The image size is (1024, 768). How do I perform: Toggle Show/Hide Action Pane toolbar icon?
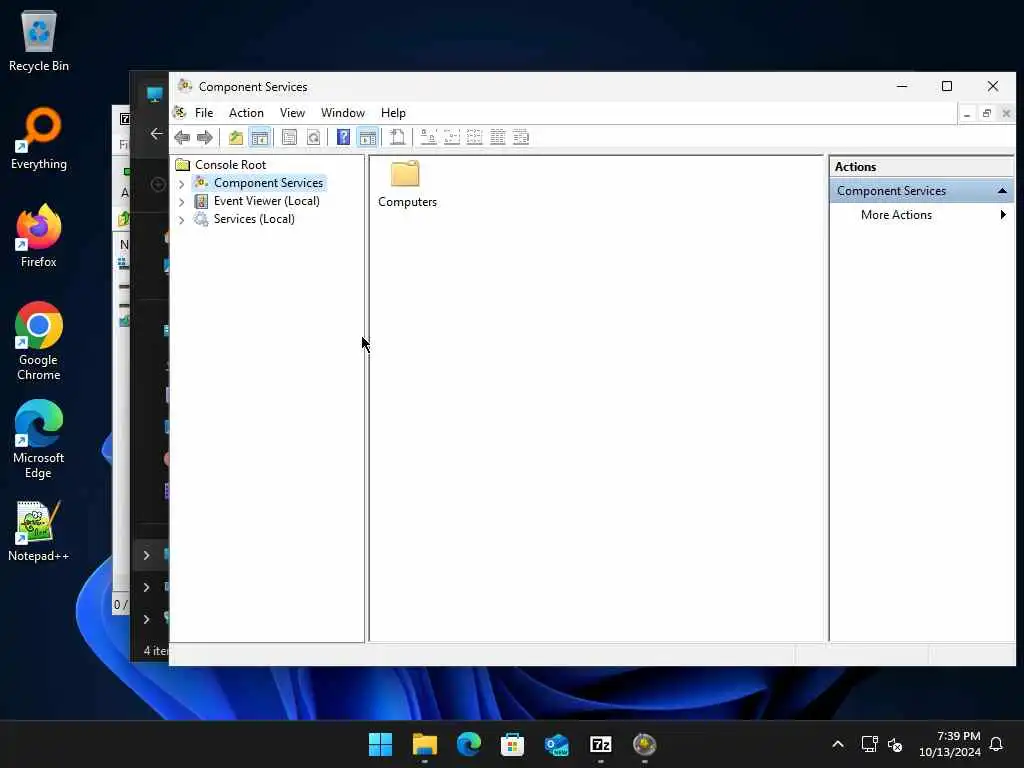pyautogui.click(x=368, y=137)
